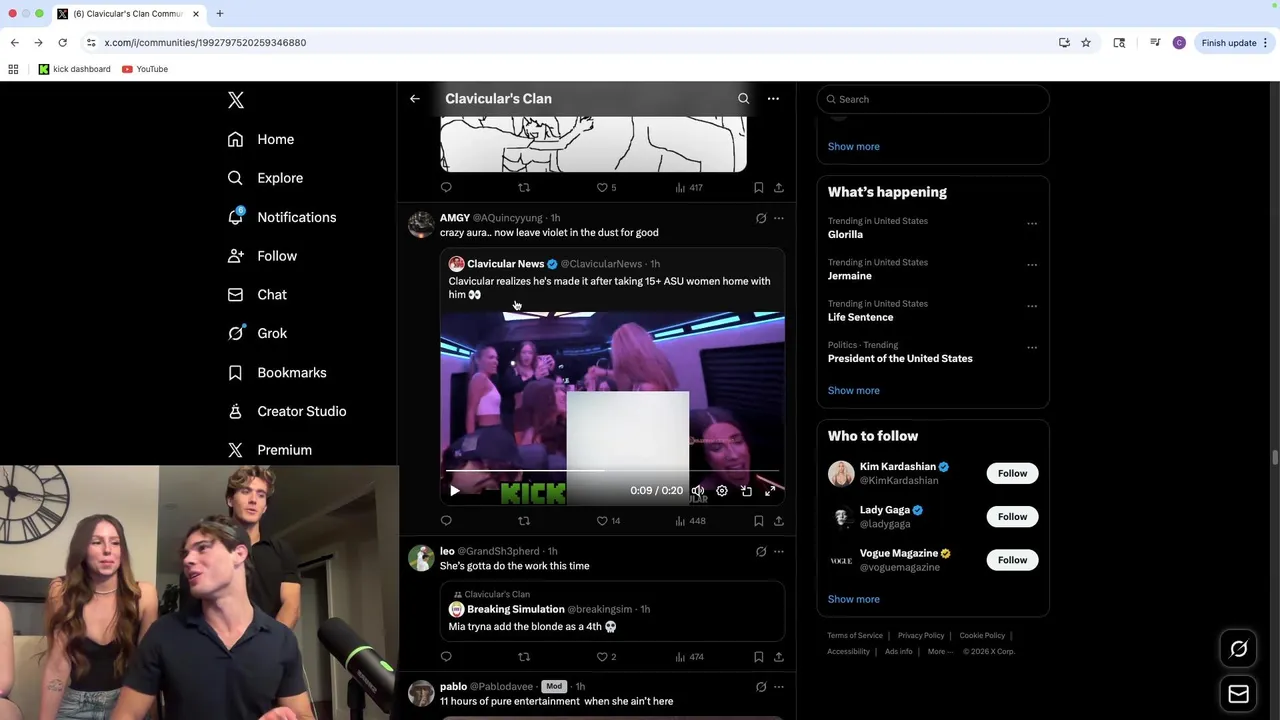Open community more options menu
The image size is (1280, 720).
click(x=773, y=98)
